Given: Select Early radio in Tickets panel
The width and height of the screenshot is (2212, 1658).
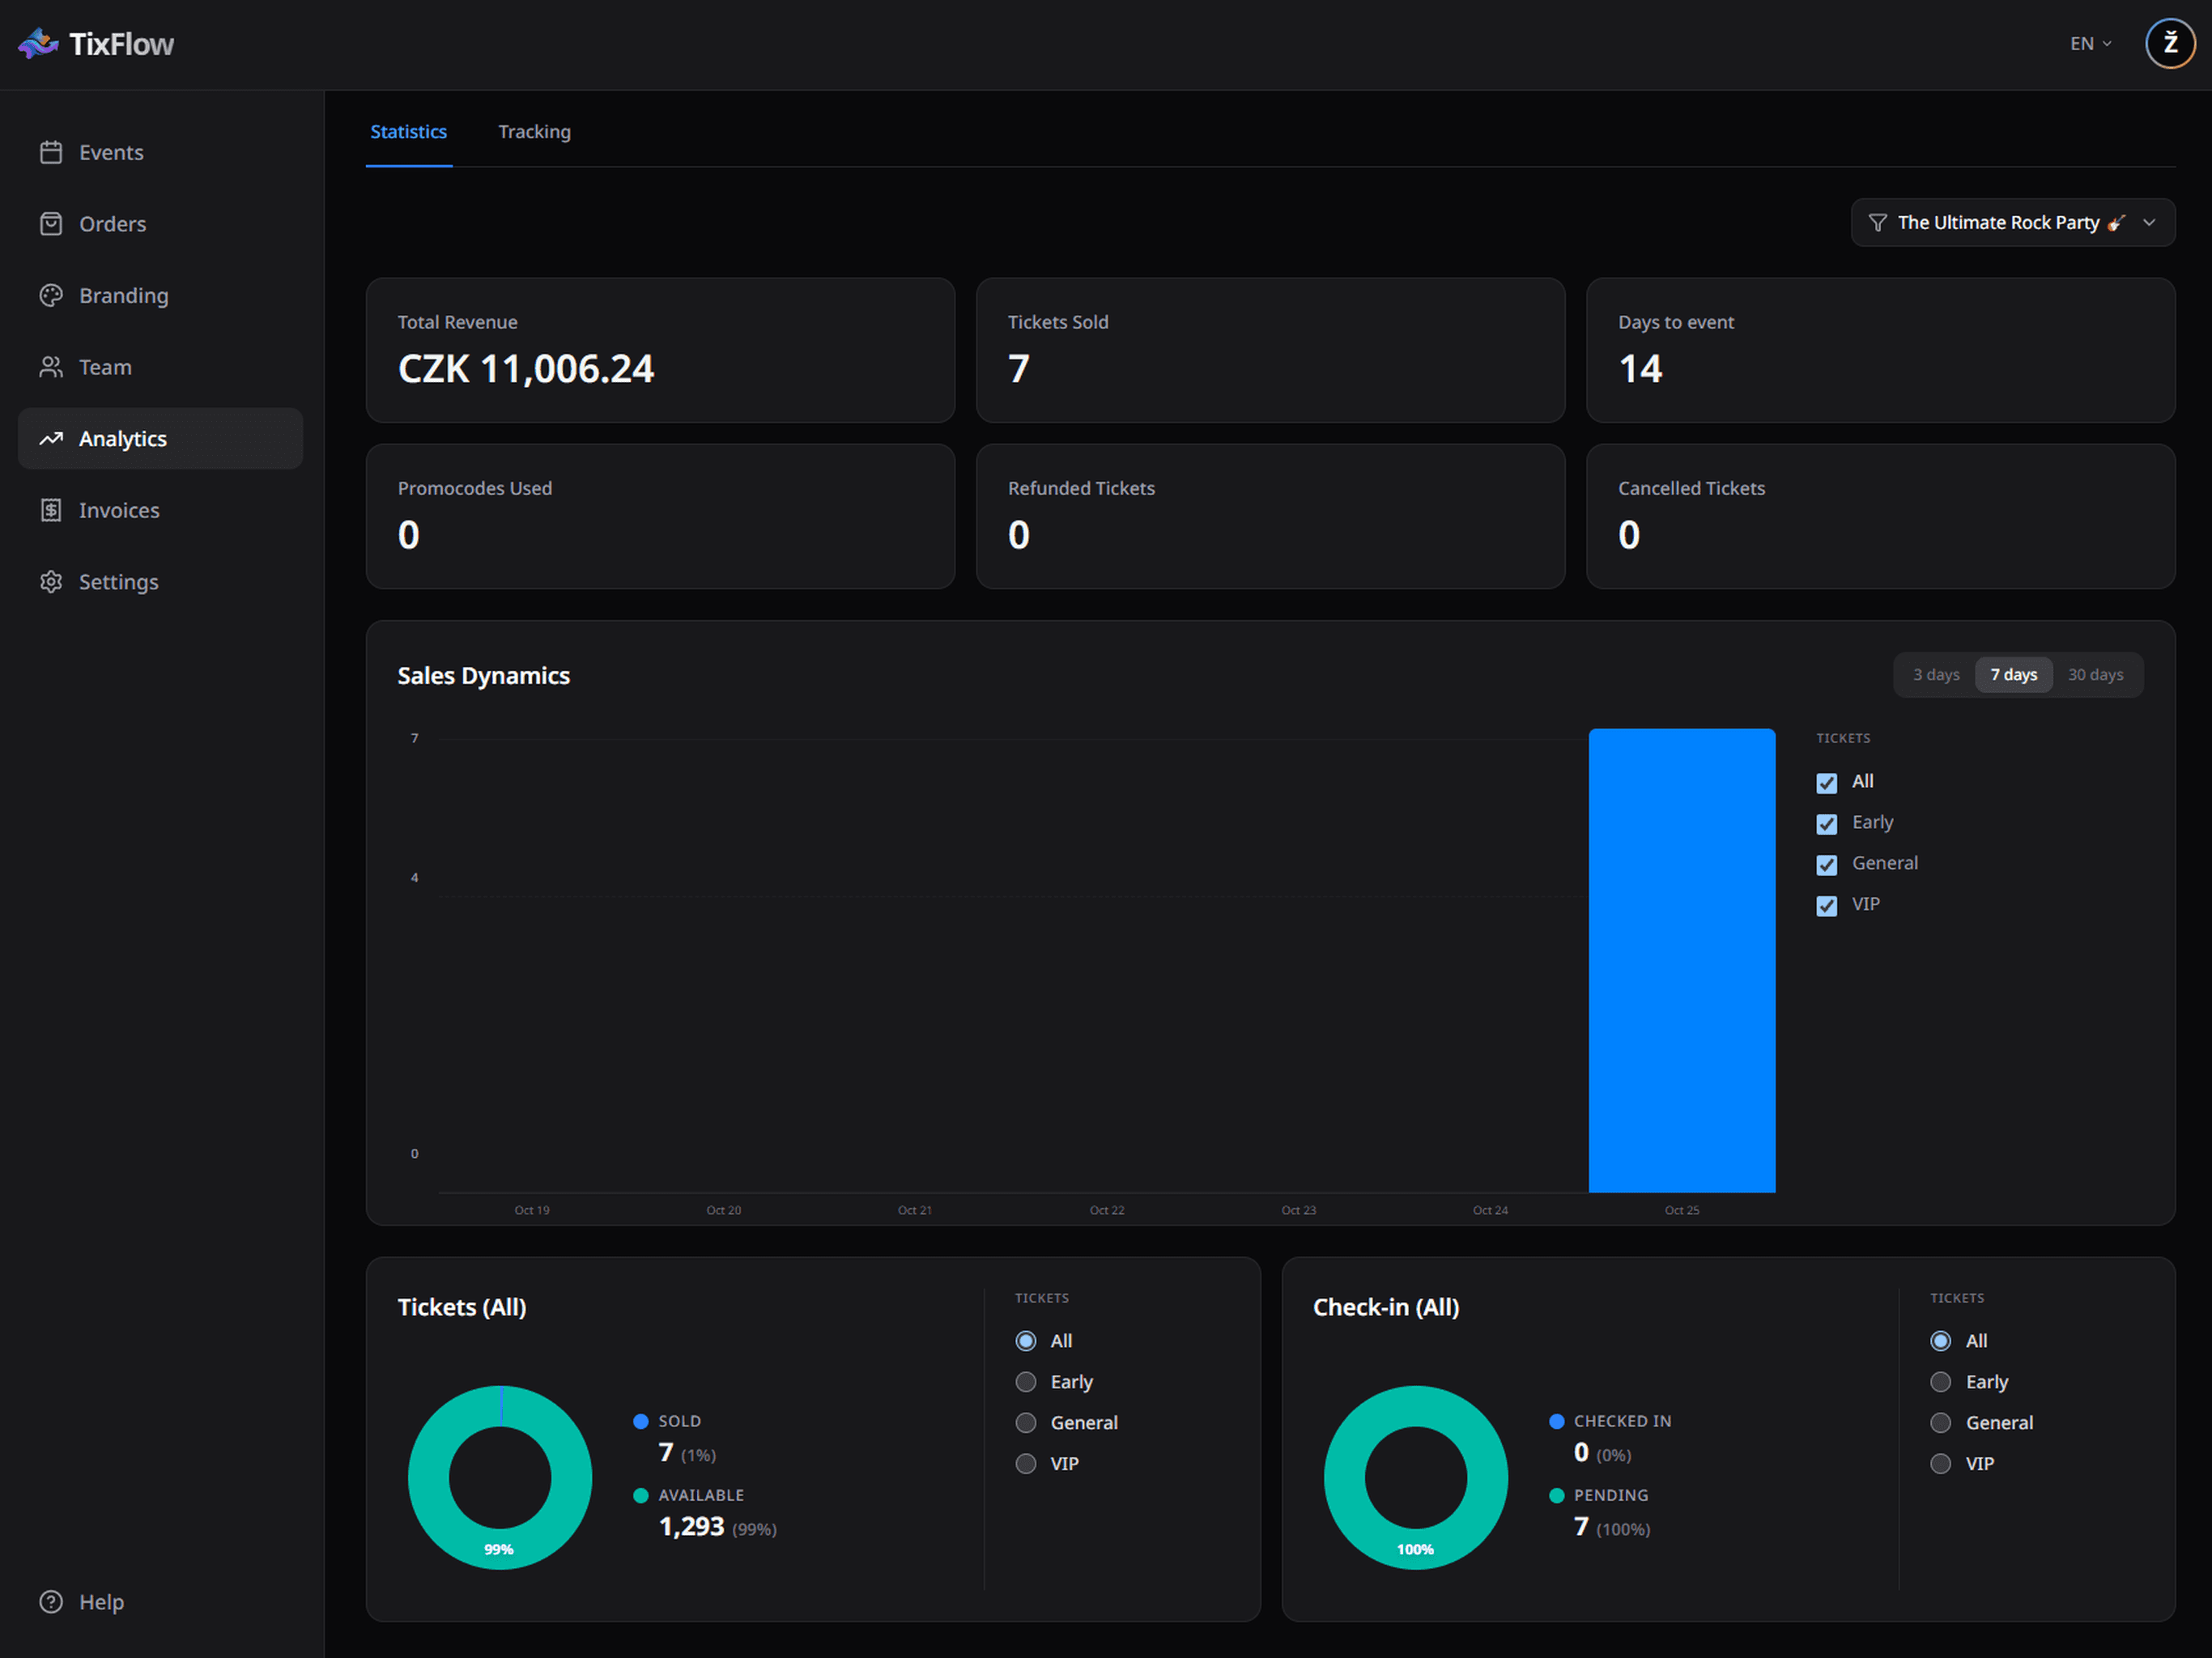Looking at the screenshot, I should coord(1026,1382).
